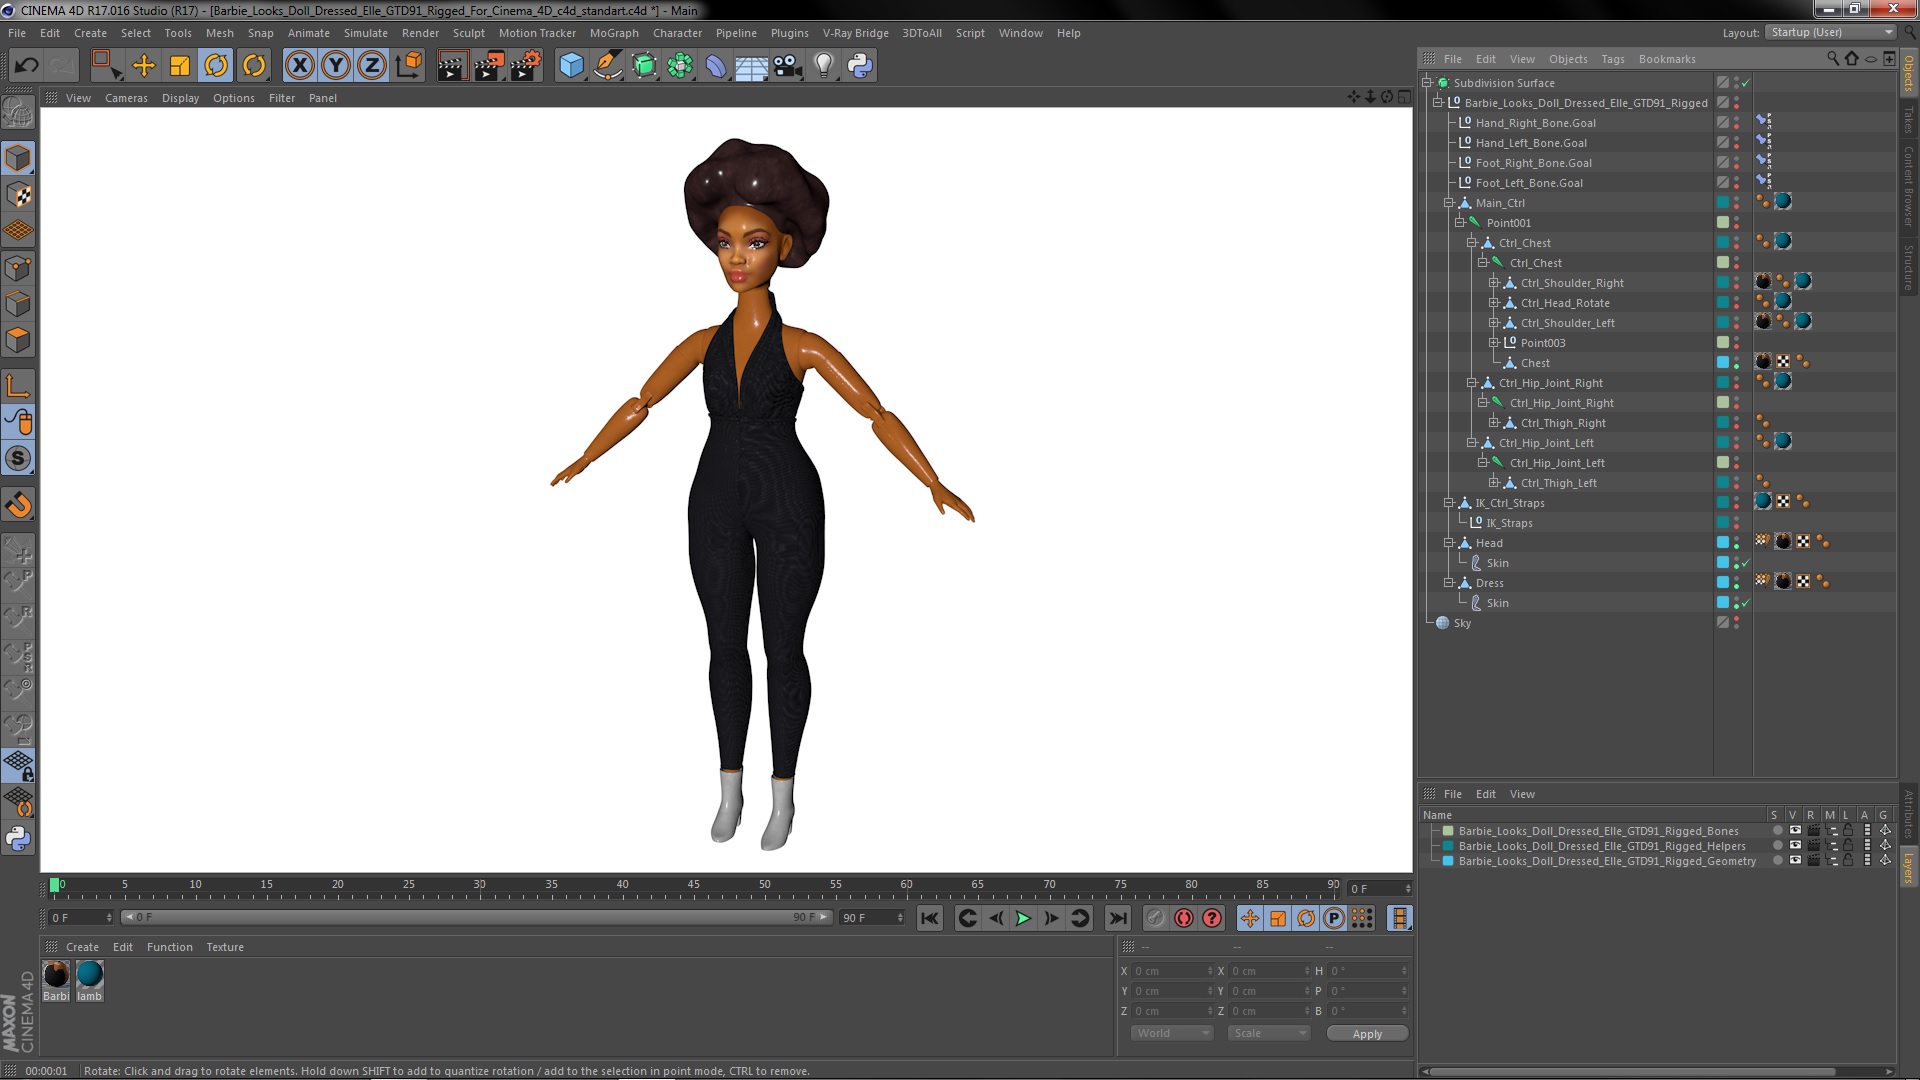
Task: Toggle visibility of Rigged_Helpers layer
Action: coord(1794,846)
